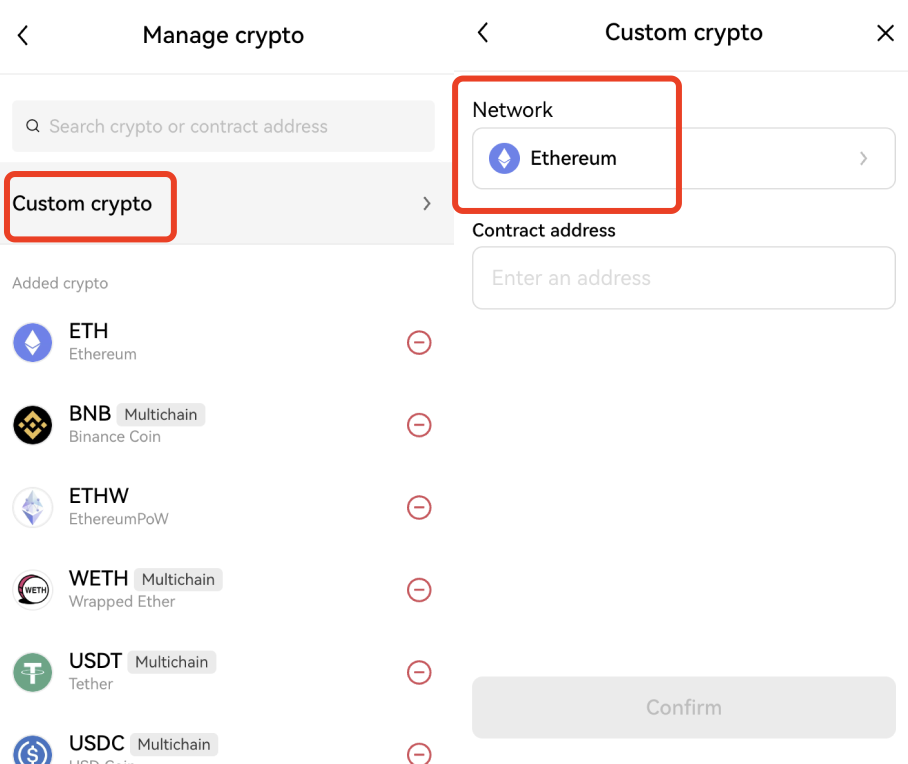Remove WETH using its minus button
This screenshot has height=764, width=908.
coord(419,590)
